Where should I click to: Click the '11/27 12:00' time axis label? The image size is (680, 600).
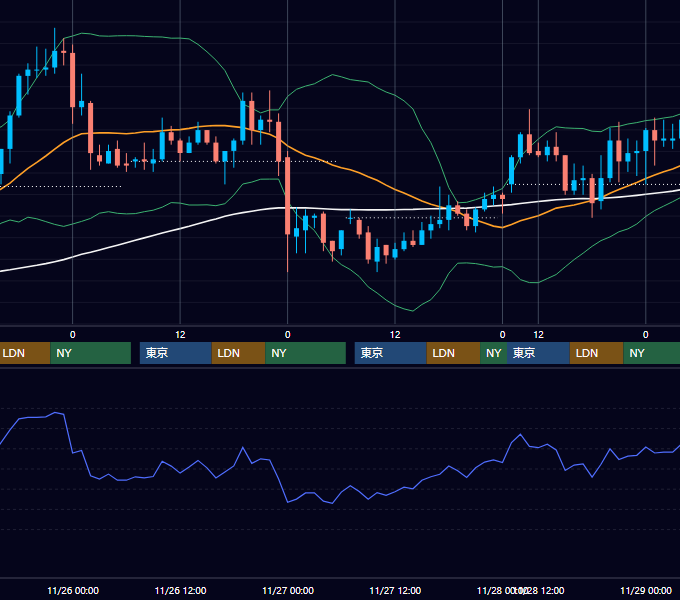coord(395,590)
